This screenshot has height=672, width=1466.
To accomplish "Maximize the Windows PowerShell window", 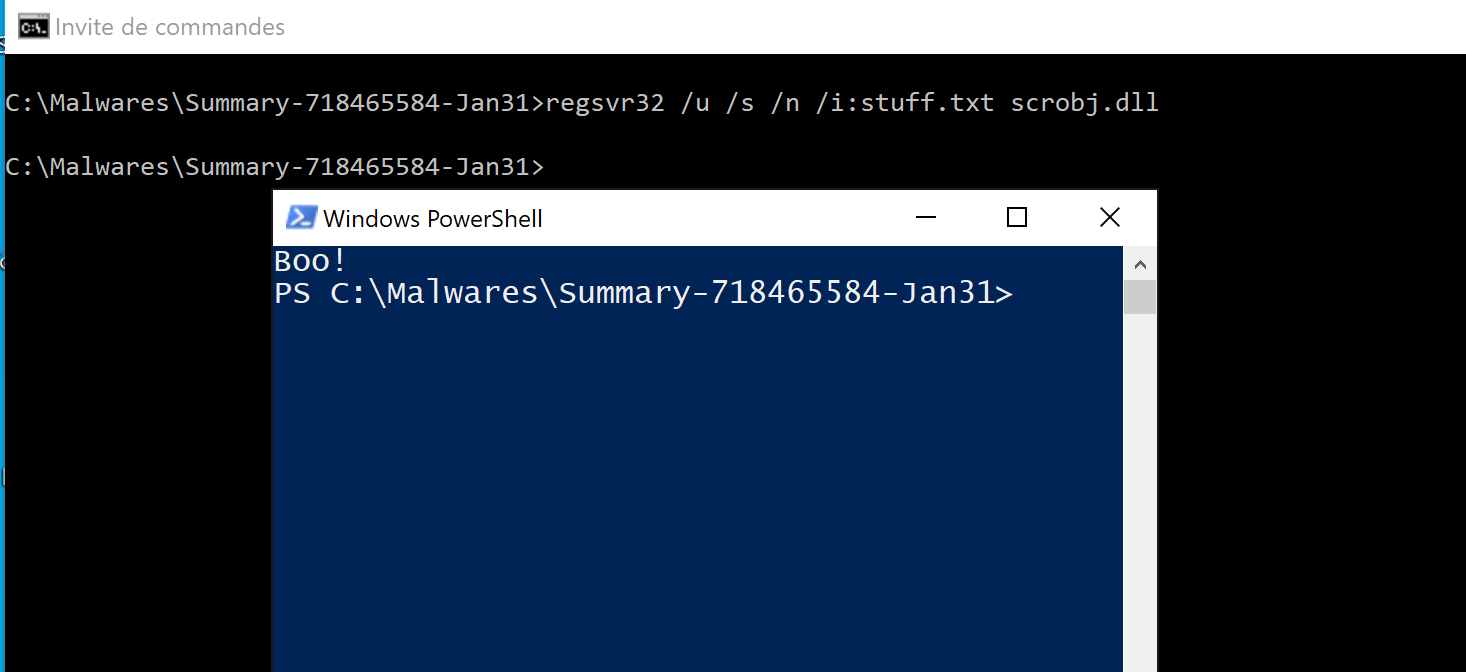I will 1017,217.
